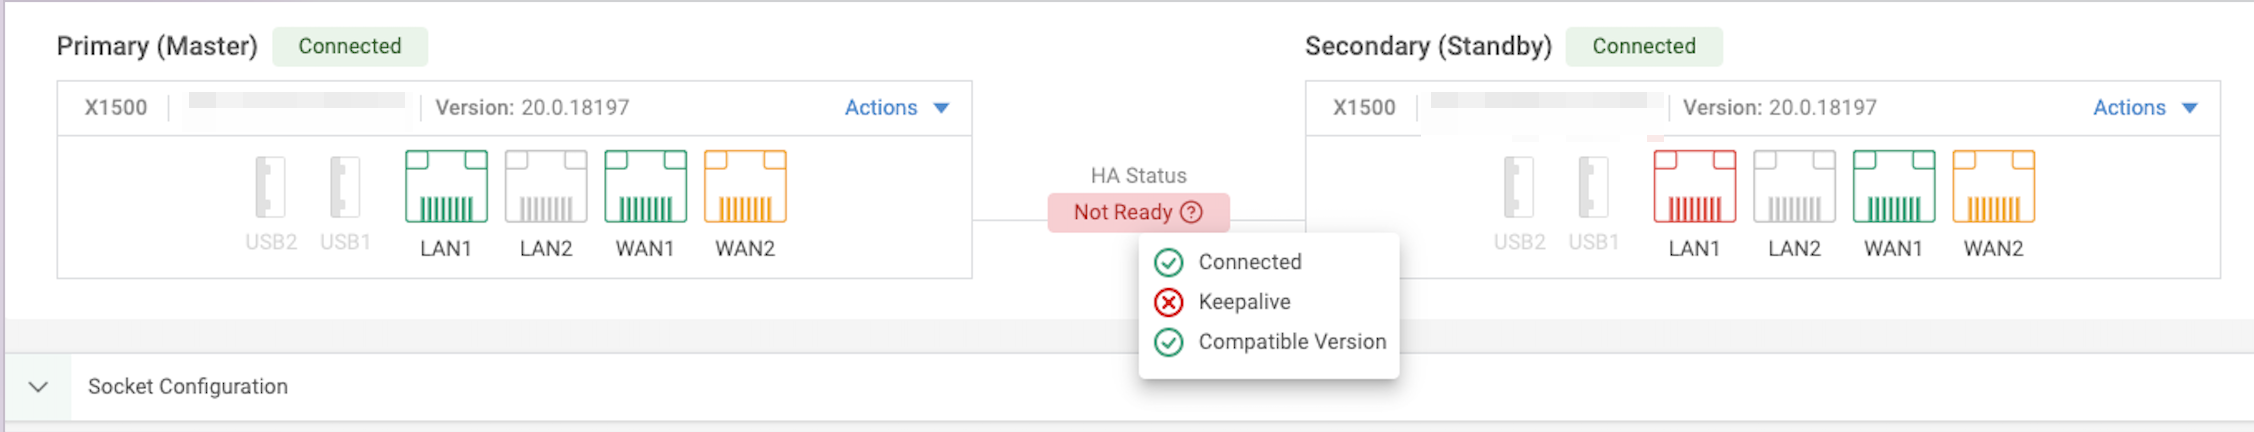Open the Primary socket Actions dropdown
2254x432 pixels.
point(896,108)
